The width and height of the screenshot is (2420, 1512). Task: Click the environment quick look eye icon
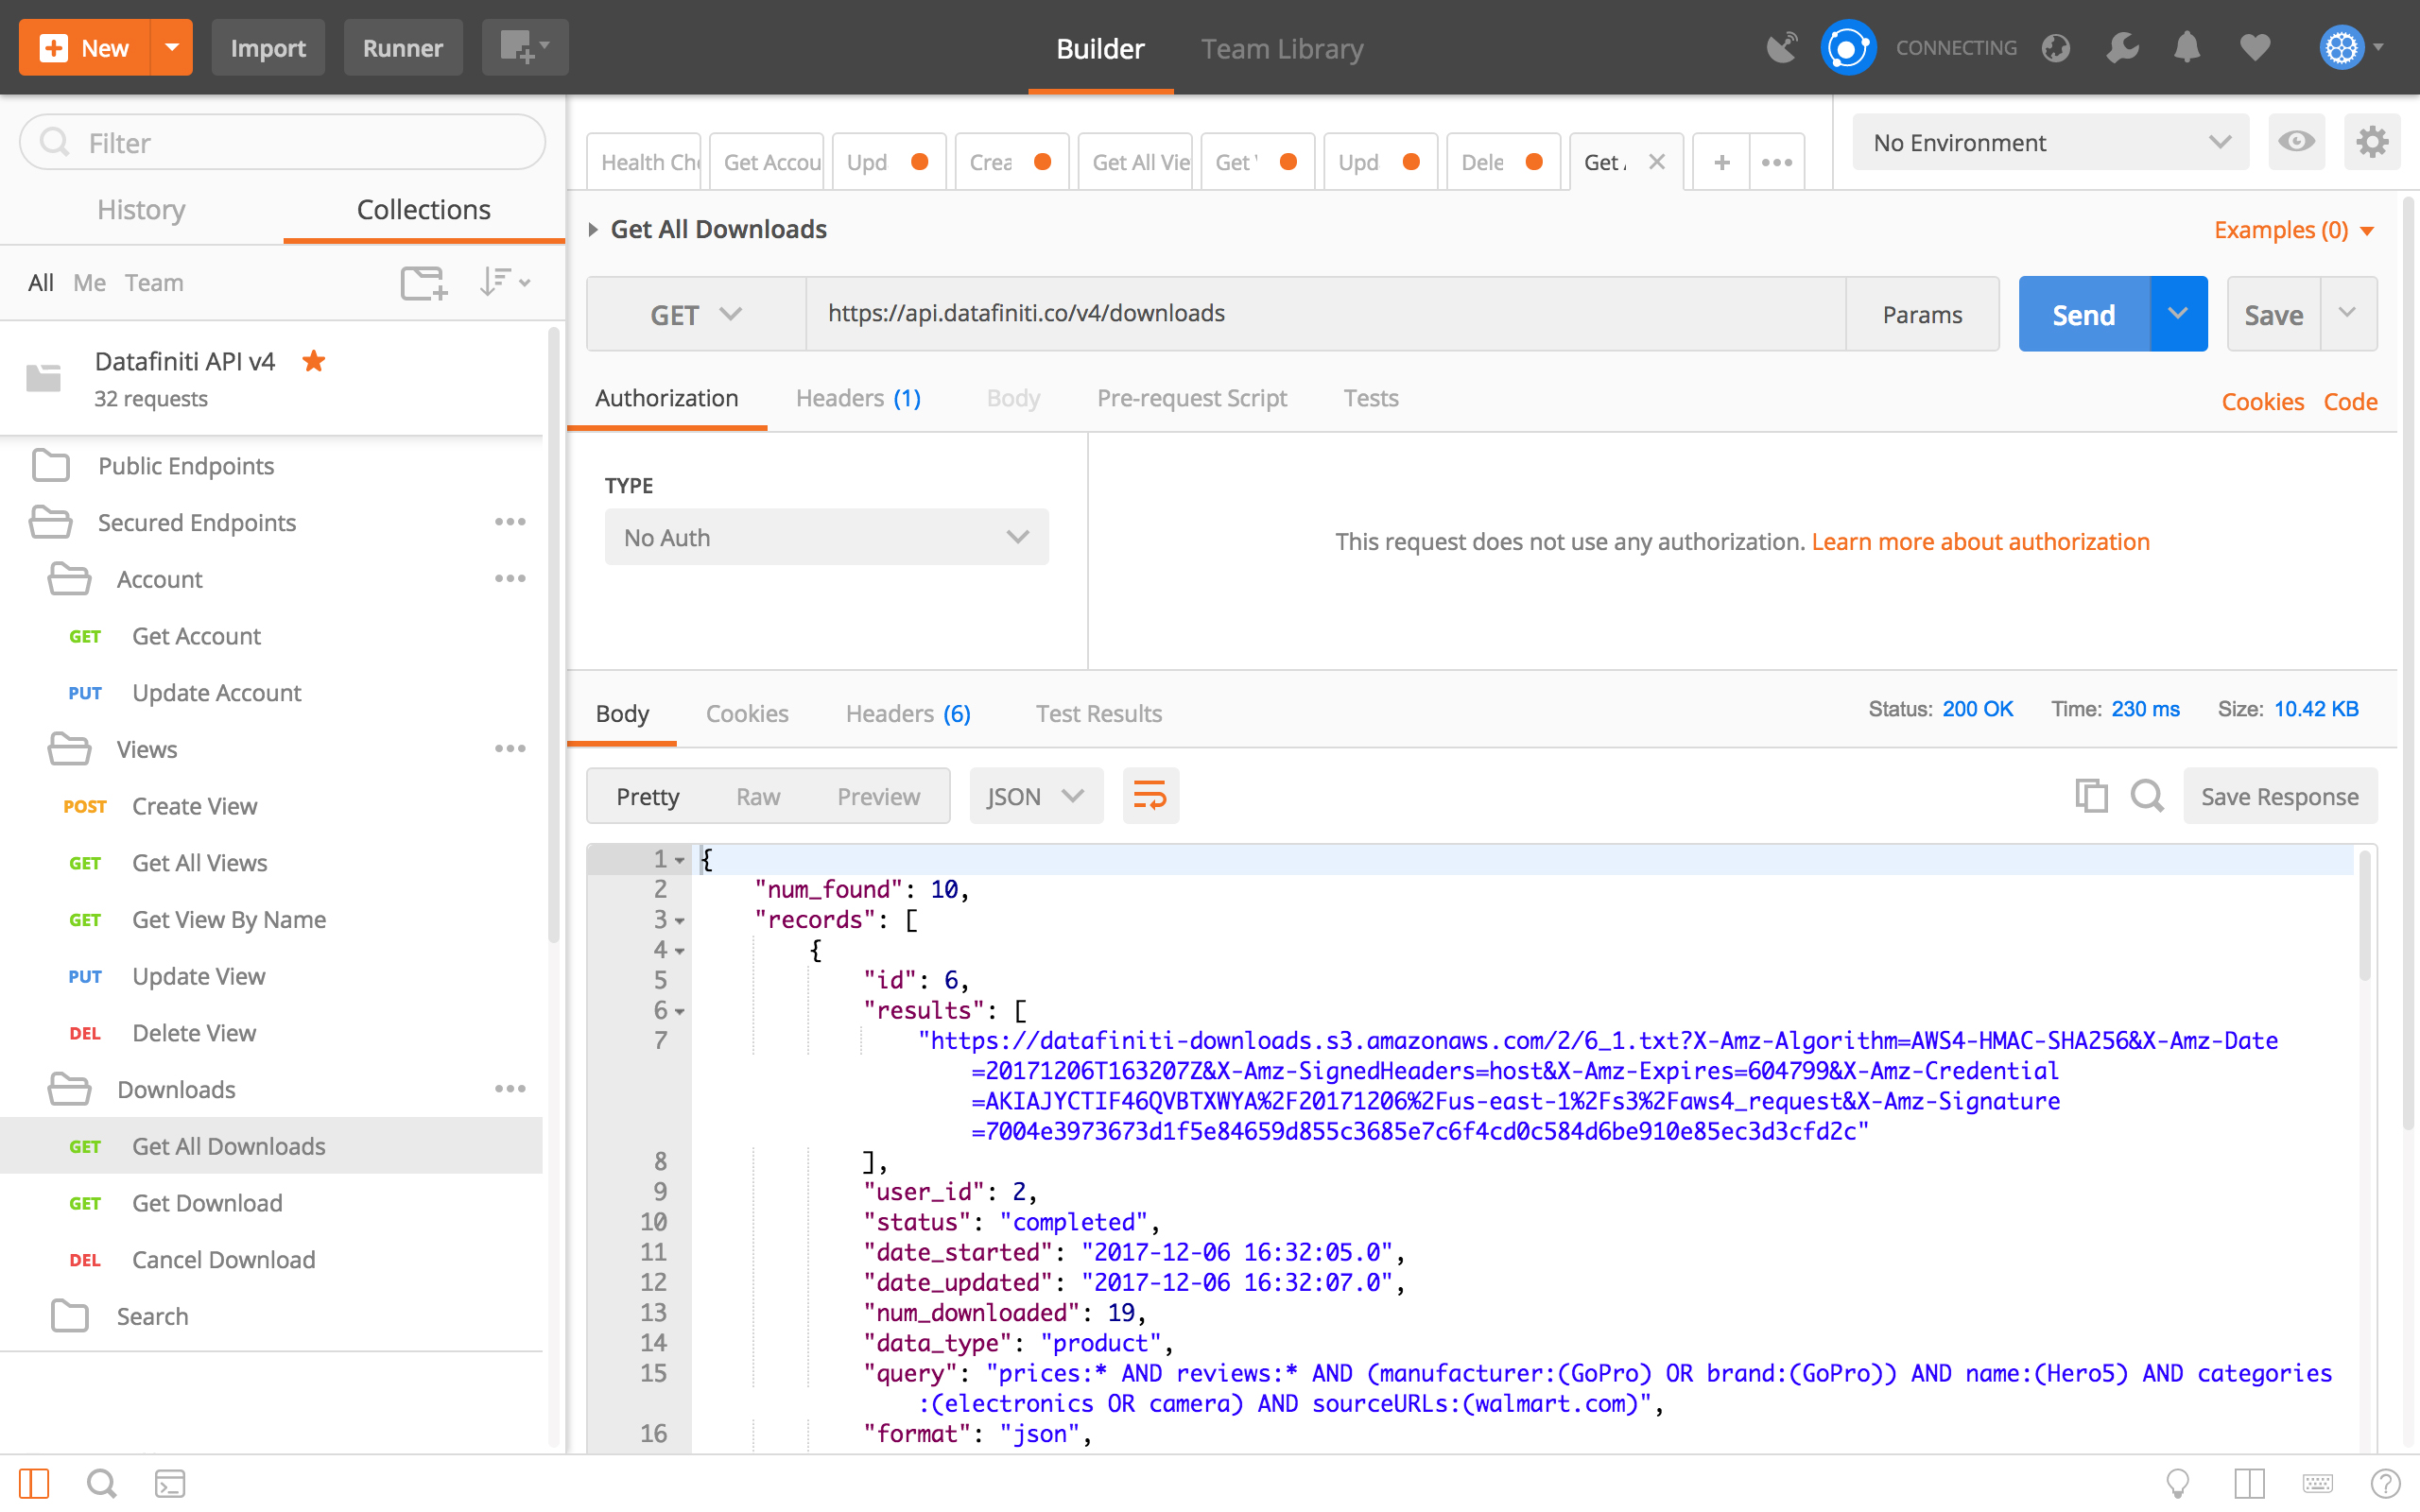pyautogui.click(x=2296, y=142)
